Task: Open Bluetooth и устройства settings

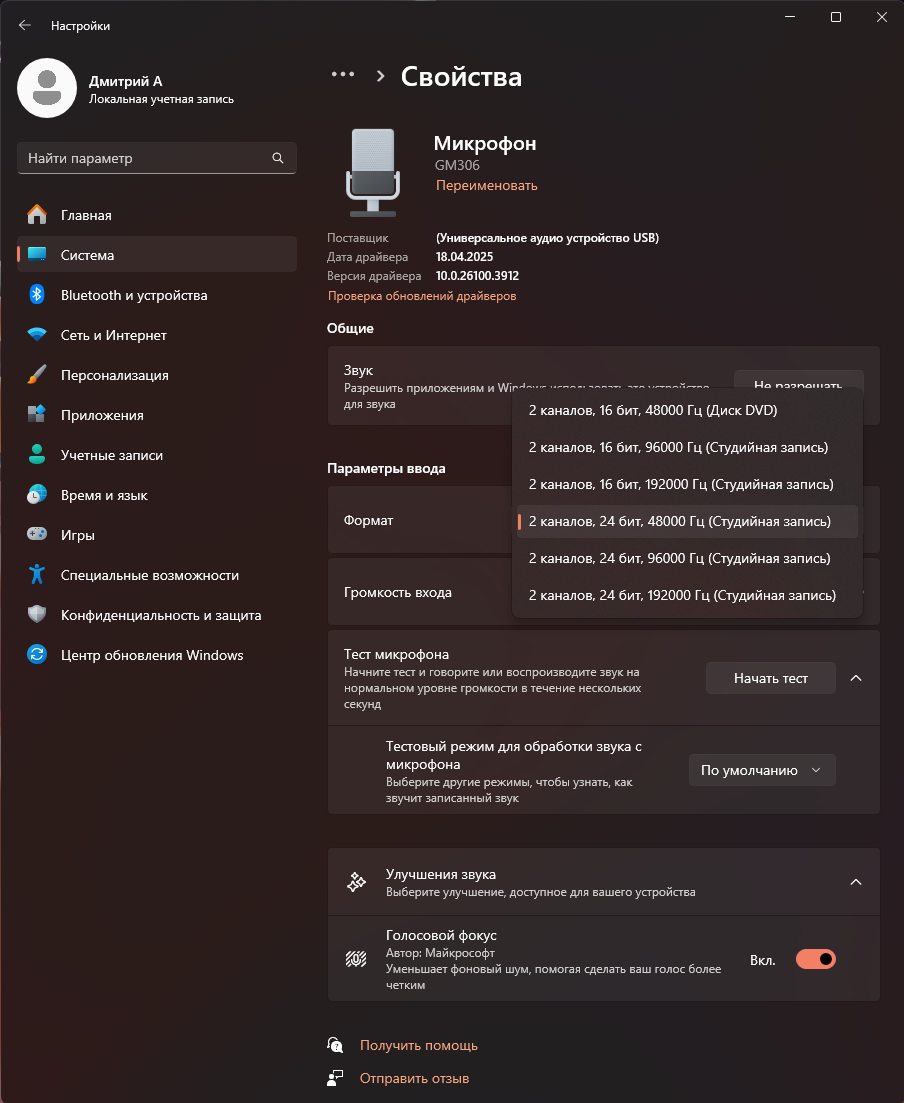Action: 134,295
